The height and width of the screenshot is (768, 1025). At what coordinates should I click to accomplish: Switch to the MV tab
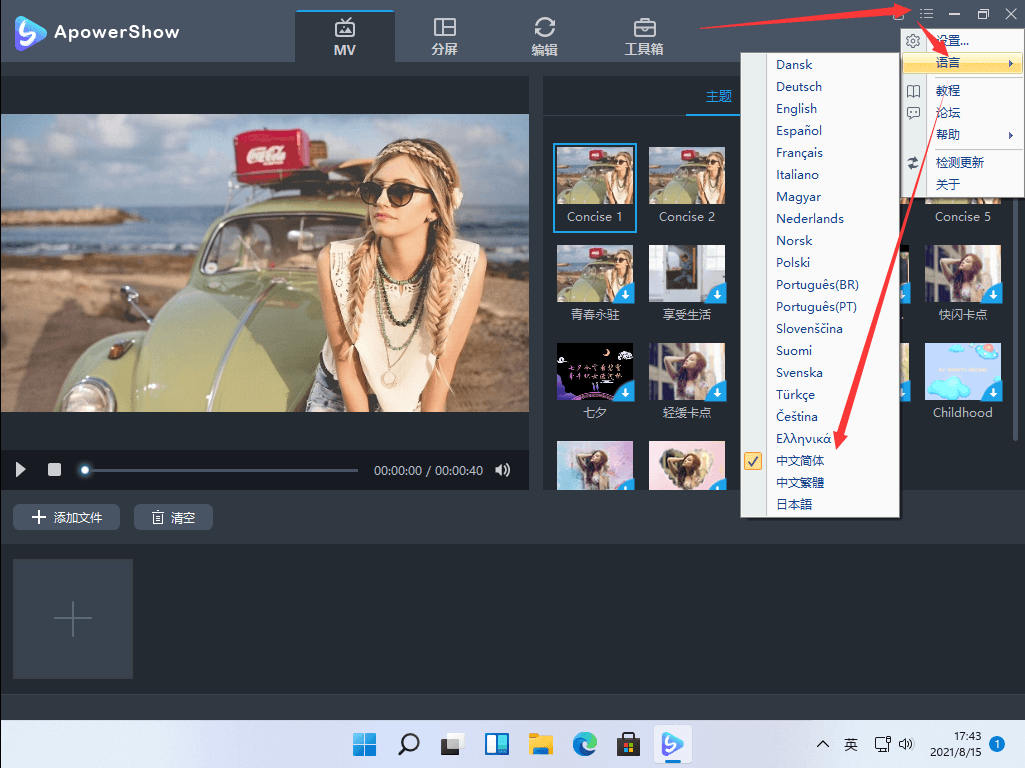[x=344, y=37]
